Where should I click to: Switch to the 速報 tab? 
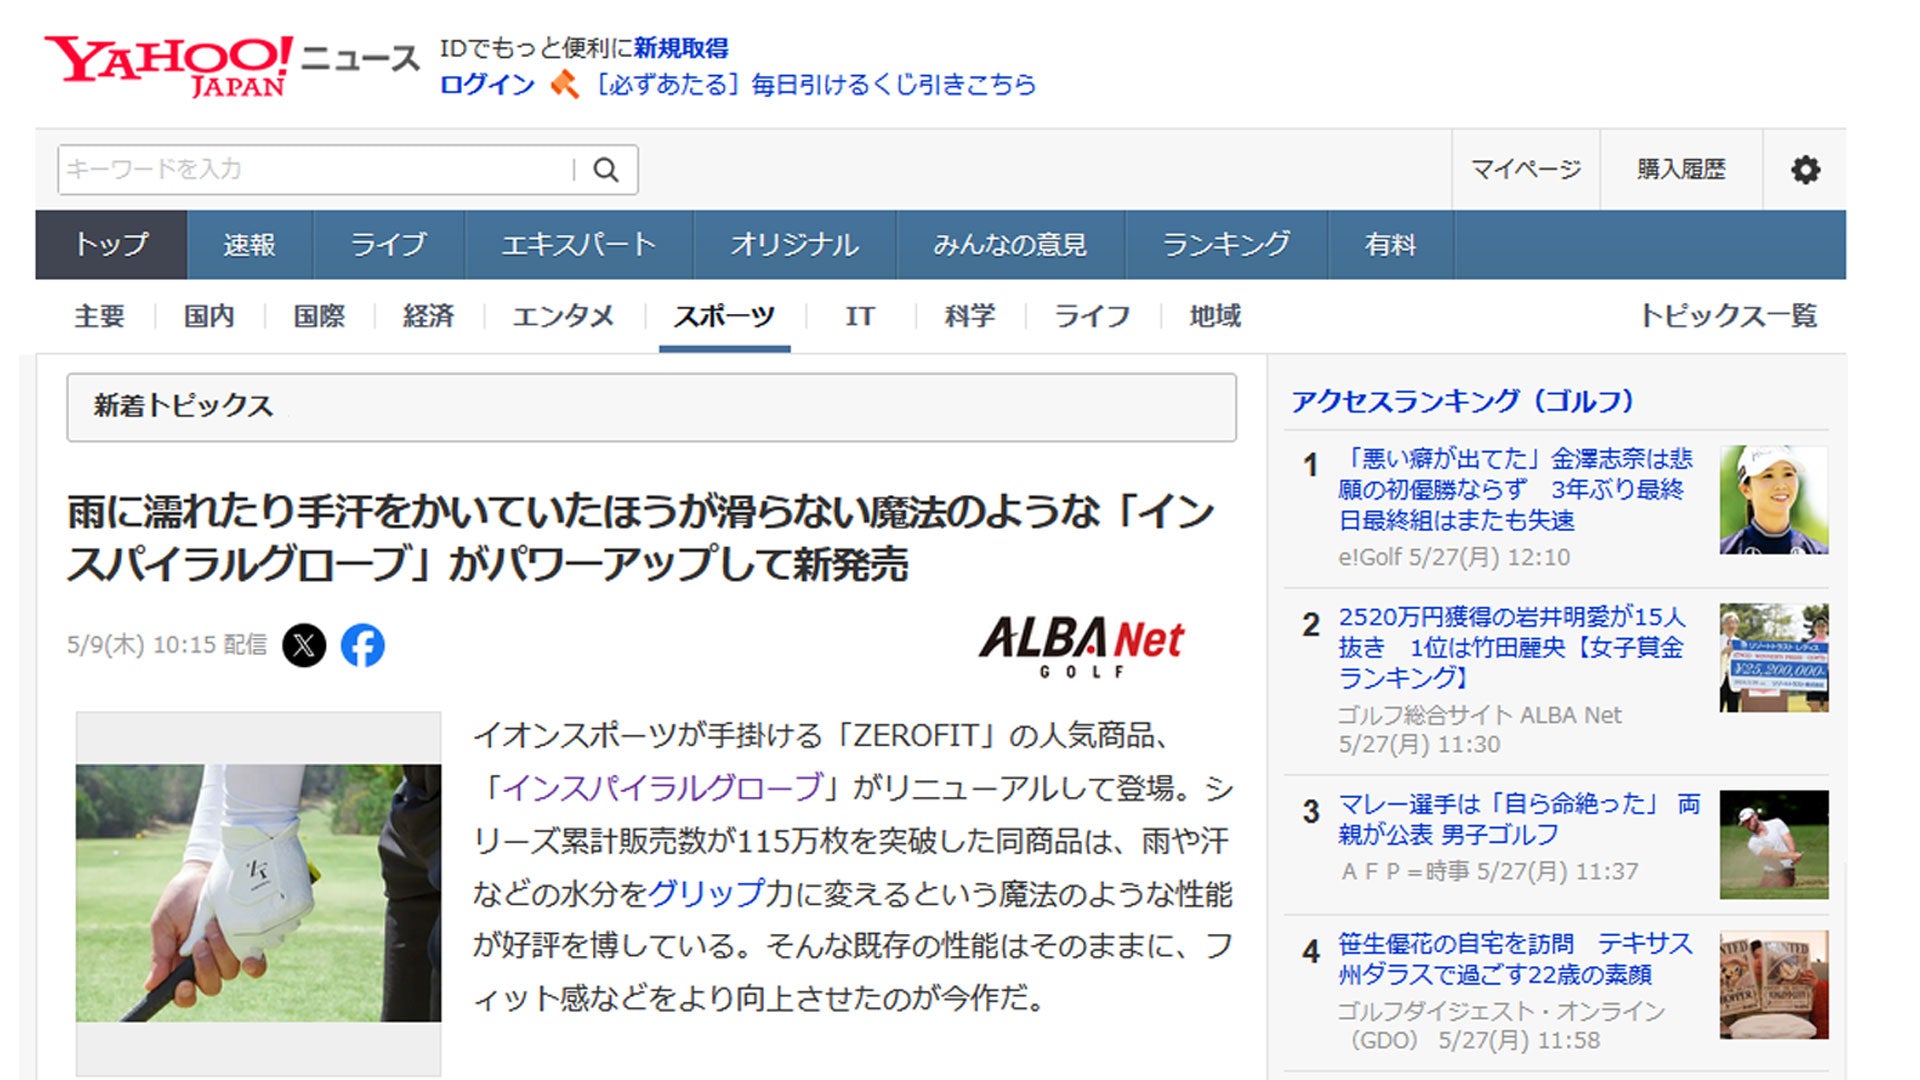click(x=249, y=245)
